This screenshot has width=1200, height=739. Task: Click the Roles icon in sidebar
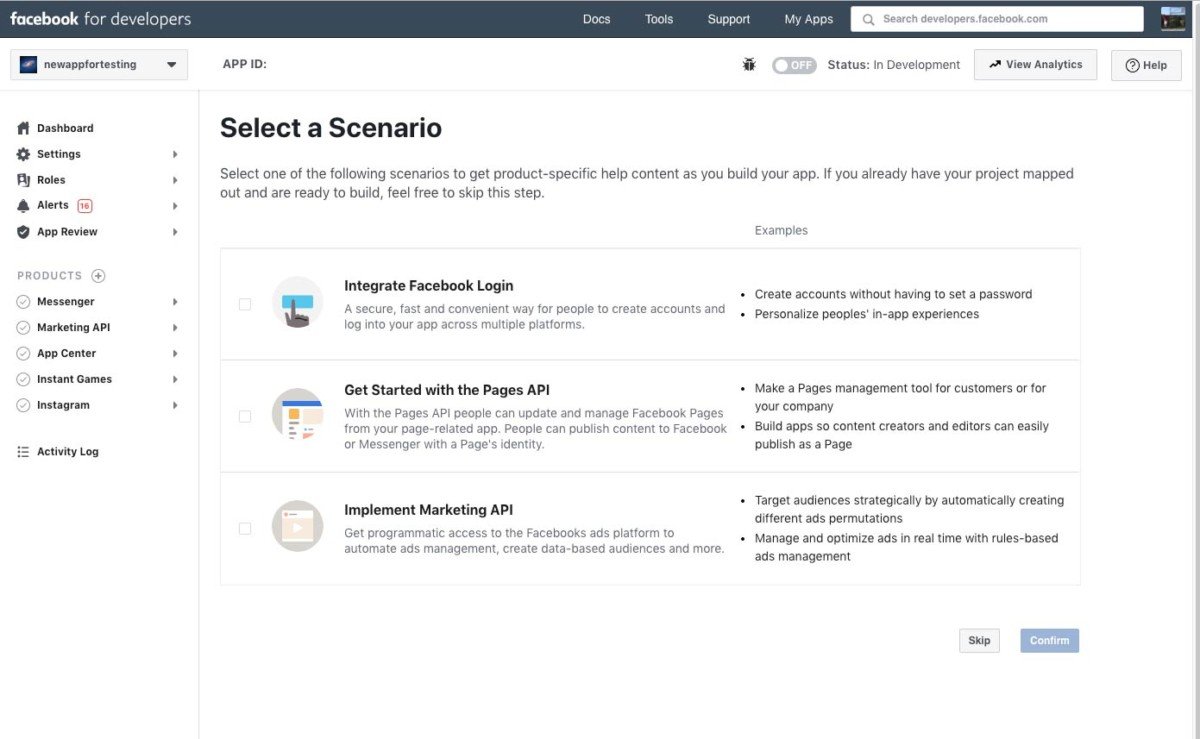pos(23,180)
